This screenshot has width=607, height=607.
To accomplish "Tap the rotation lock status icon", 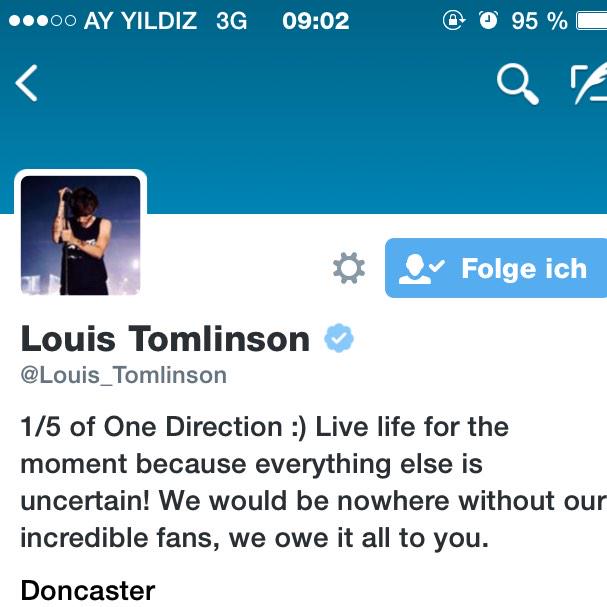I will [454, 20].
